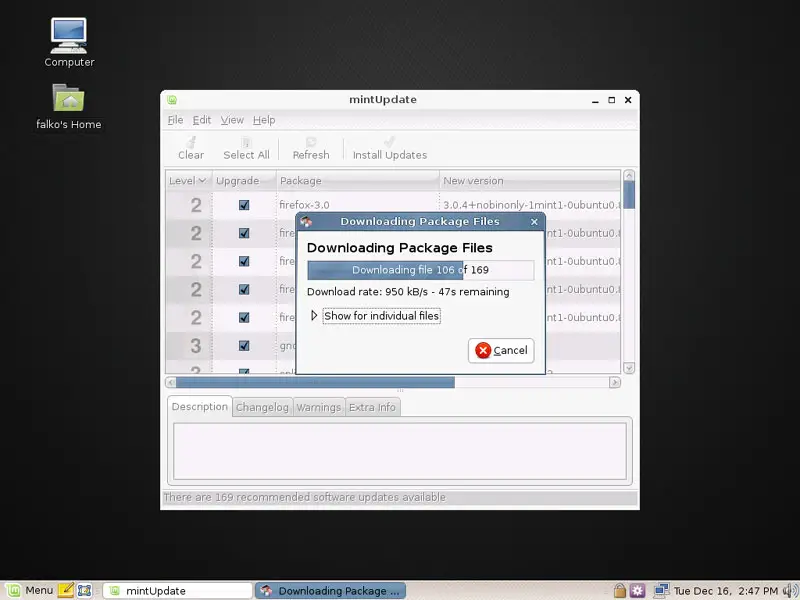Close the Downloading Package Files dialog

(534, 221)
